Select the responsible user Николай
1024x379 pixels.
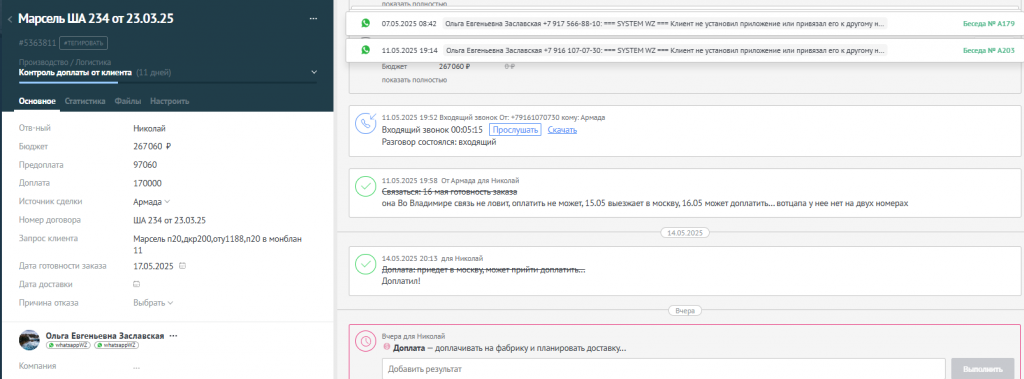tap(149, 129)
